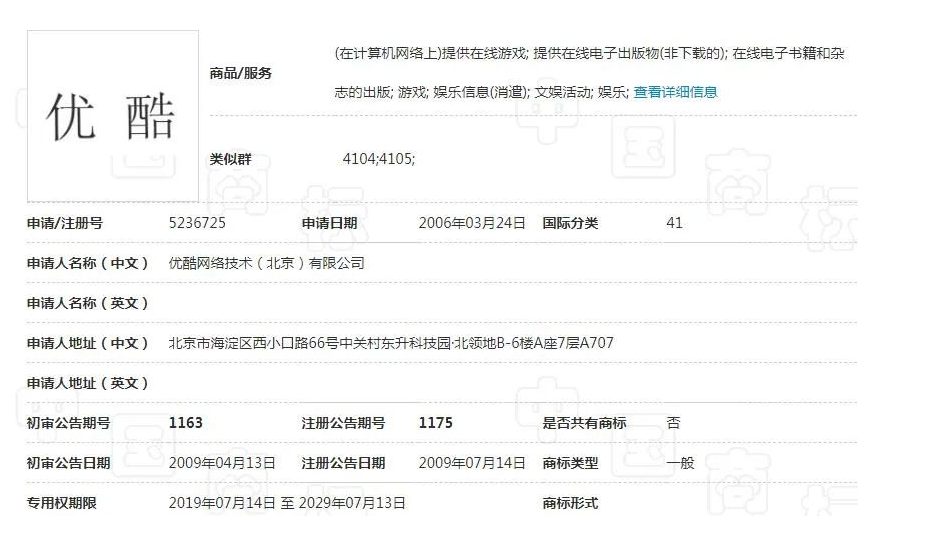Image resolution: width=934 pixels, height=537 pixels.
Task: Click the application date 2006年03月24日
Action: tap(472, 223)
